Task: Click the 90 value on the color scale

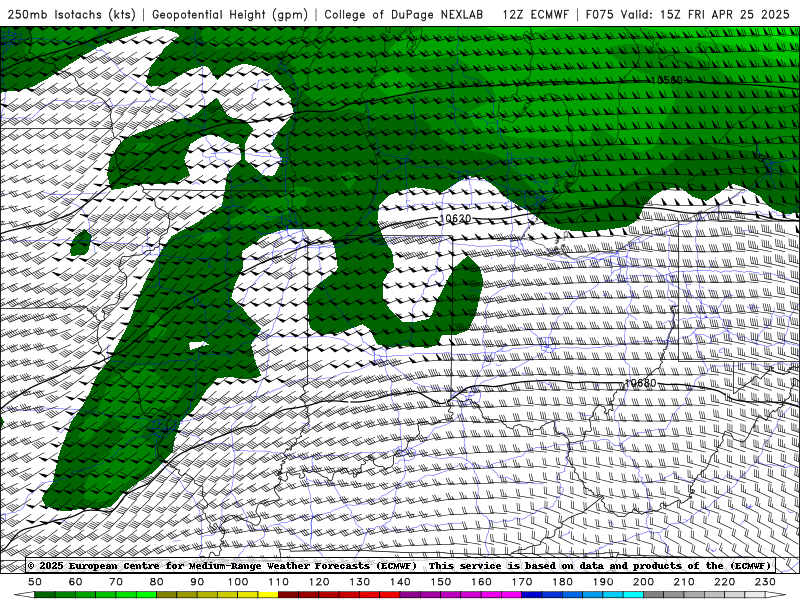Action: point(197,582)
